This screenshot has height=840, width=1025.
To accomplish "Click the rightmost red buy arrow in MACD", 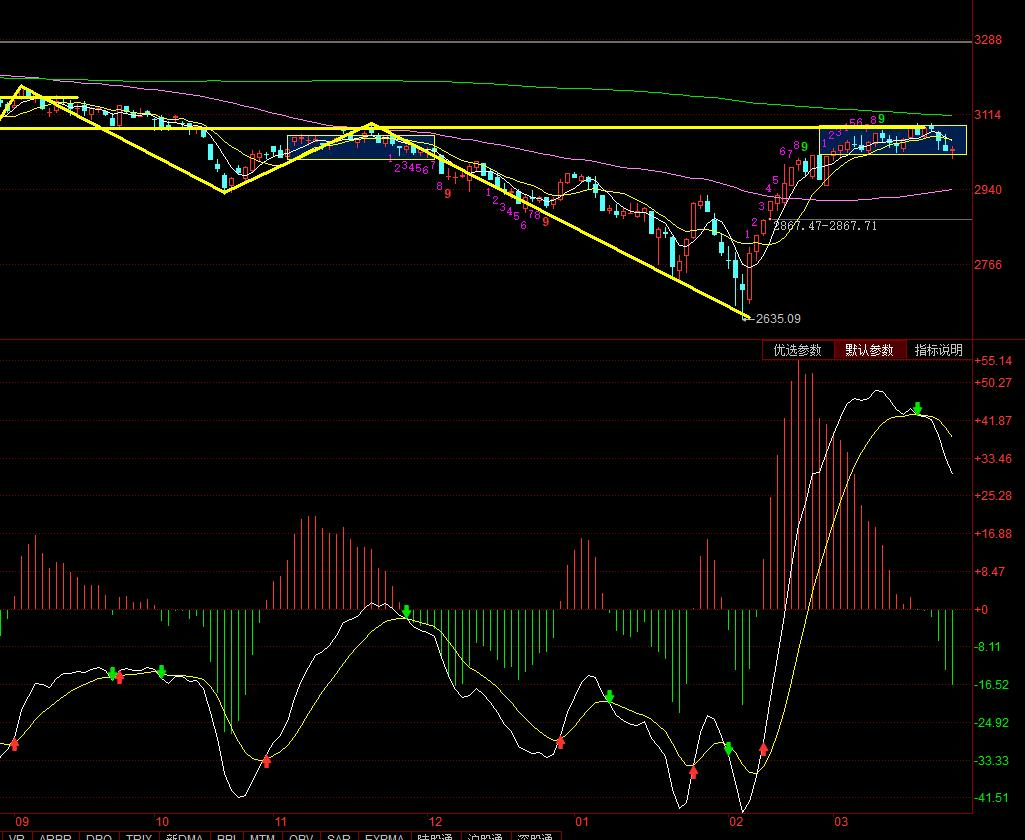I will 764,748.
